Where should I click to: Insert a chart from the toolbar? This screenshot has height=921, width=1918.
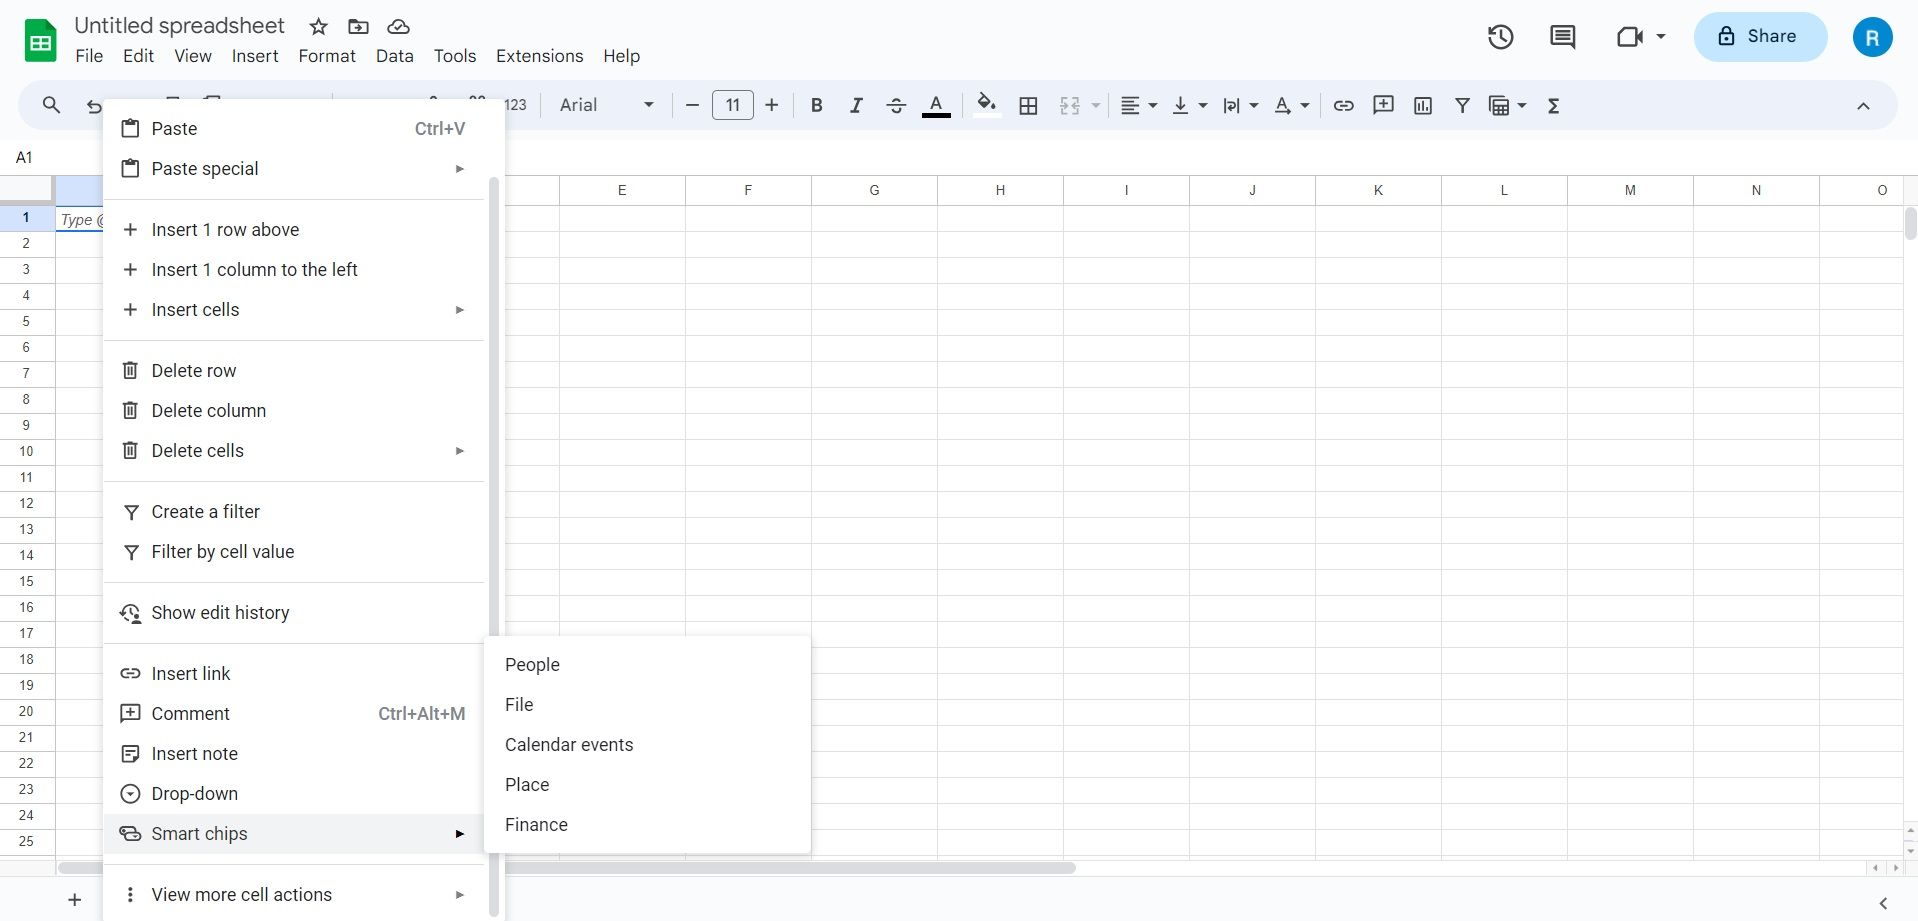[1422, 105]
